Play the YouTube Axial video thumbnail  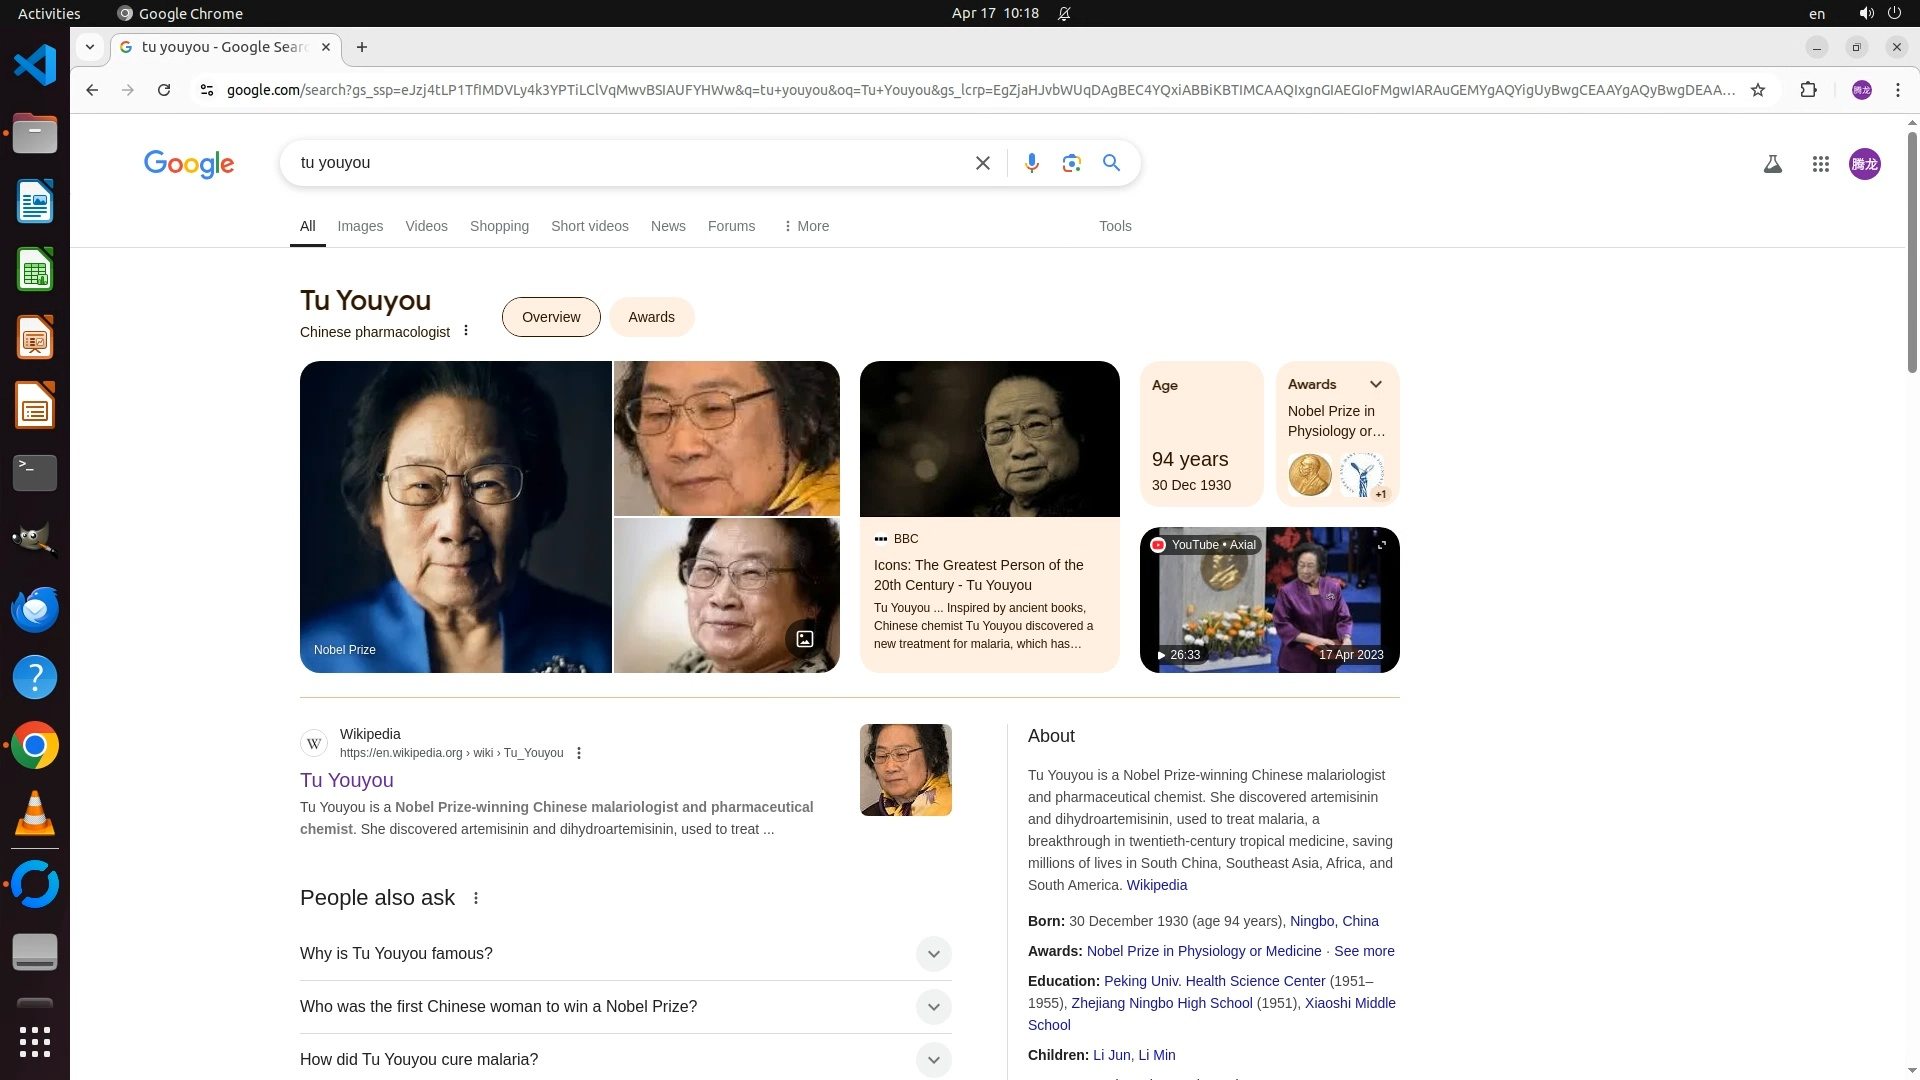pyautogui.click(x=1269, y=600)
